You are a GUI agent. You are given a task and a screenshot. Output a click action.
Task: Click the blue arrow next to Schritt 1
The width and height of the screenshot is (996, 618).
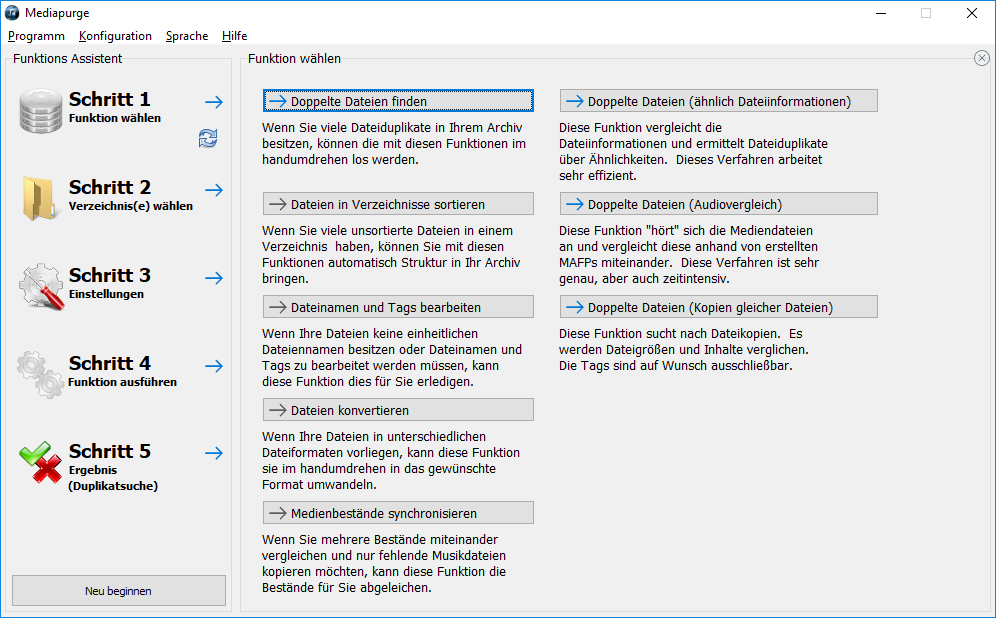213,101
